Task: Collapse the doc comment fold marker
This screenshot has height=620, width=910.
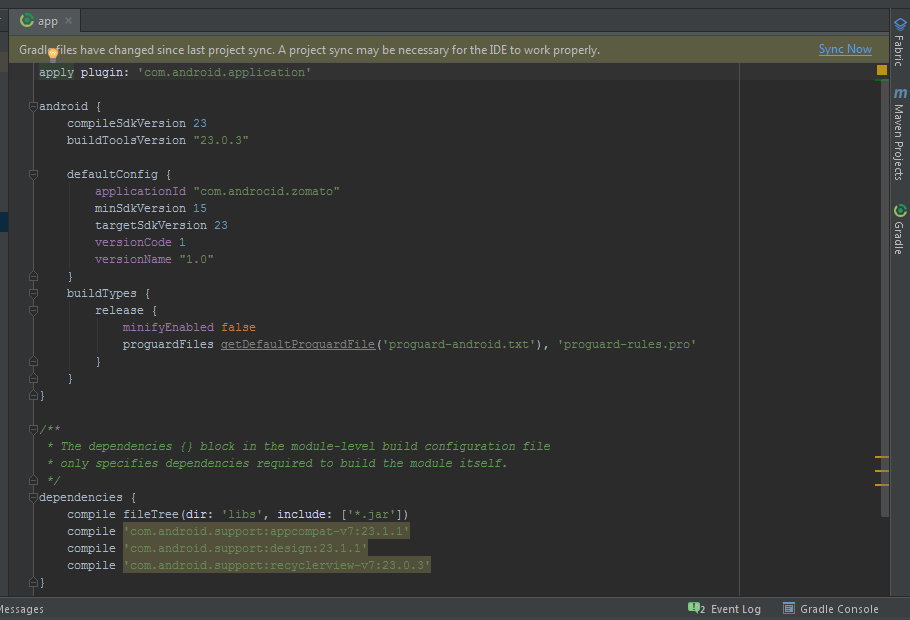Action: (x=33, y=429)
